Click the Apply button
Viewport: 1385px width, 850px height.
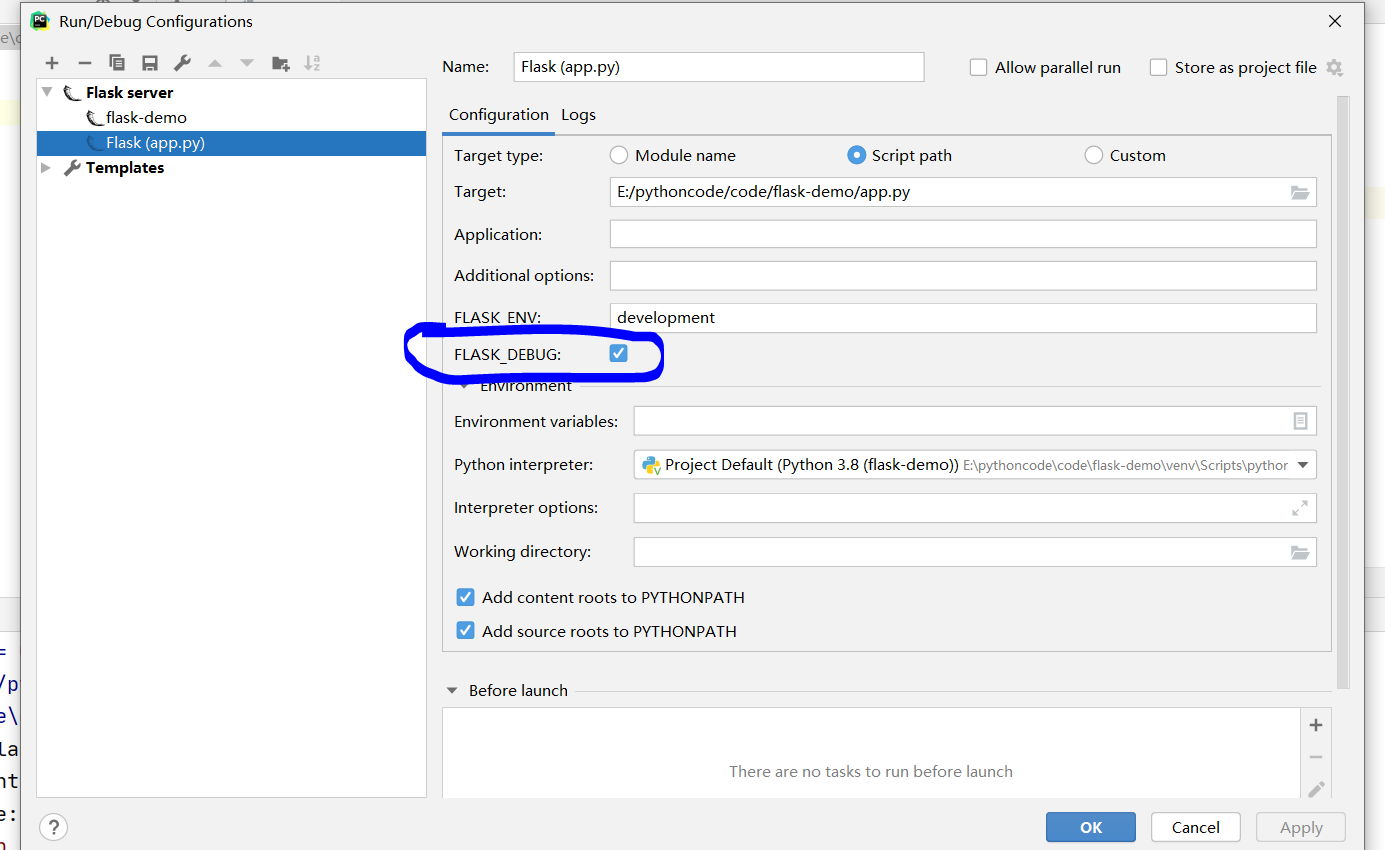(1301, 827)
